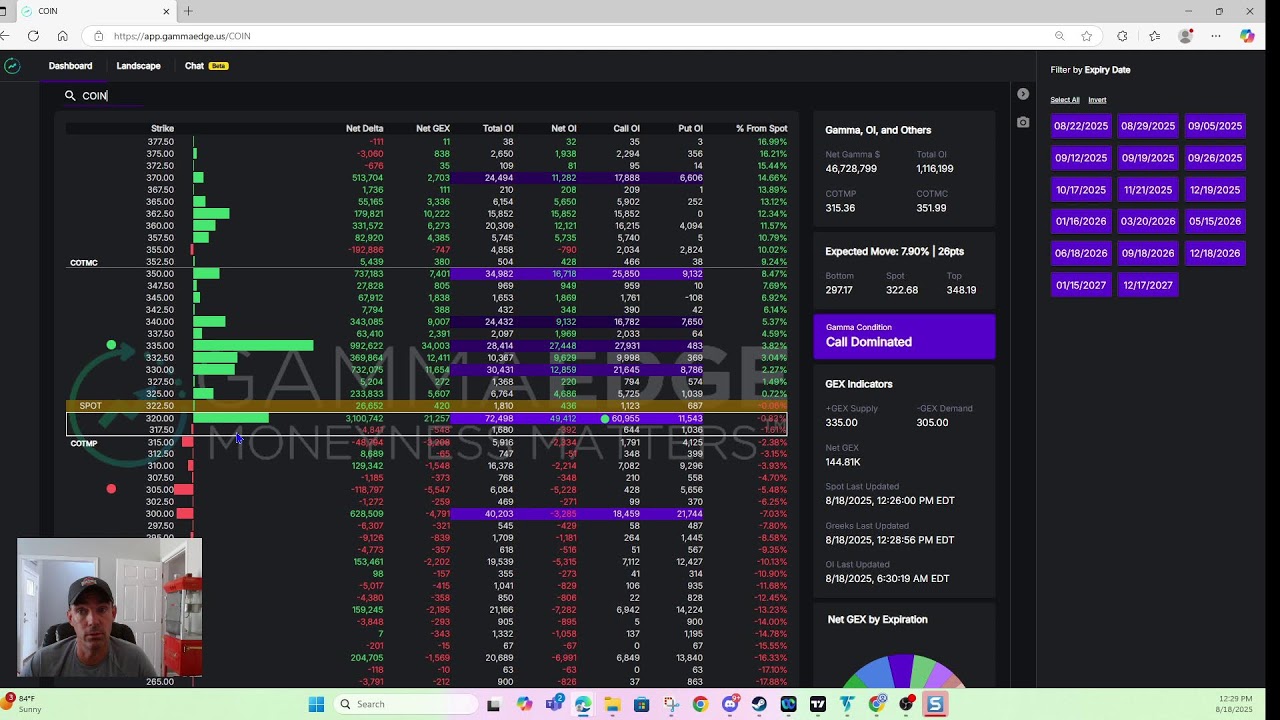This screenshot has height=720, width=1280.
Task: Toggle the 05/15/2026 expiry filter
Action: pyautogui.click(x=1215, y=221)
